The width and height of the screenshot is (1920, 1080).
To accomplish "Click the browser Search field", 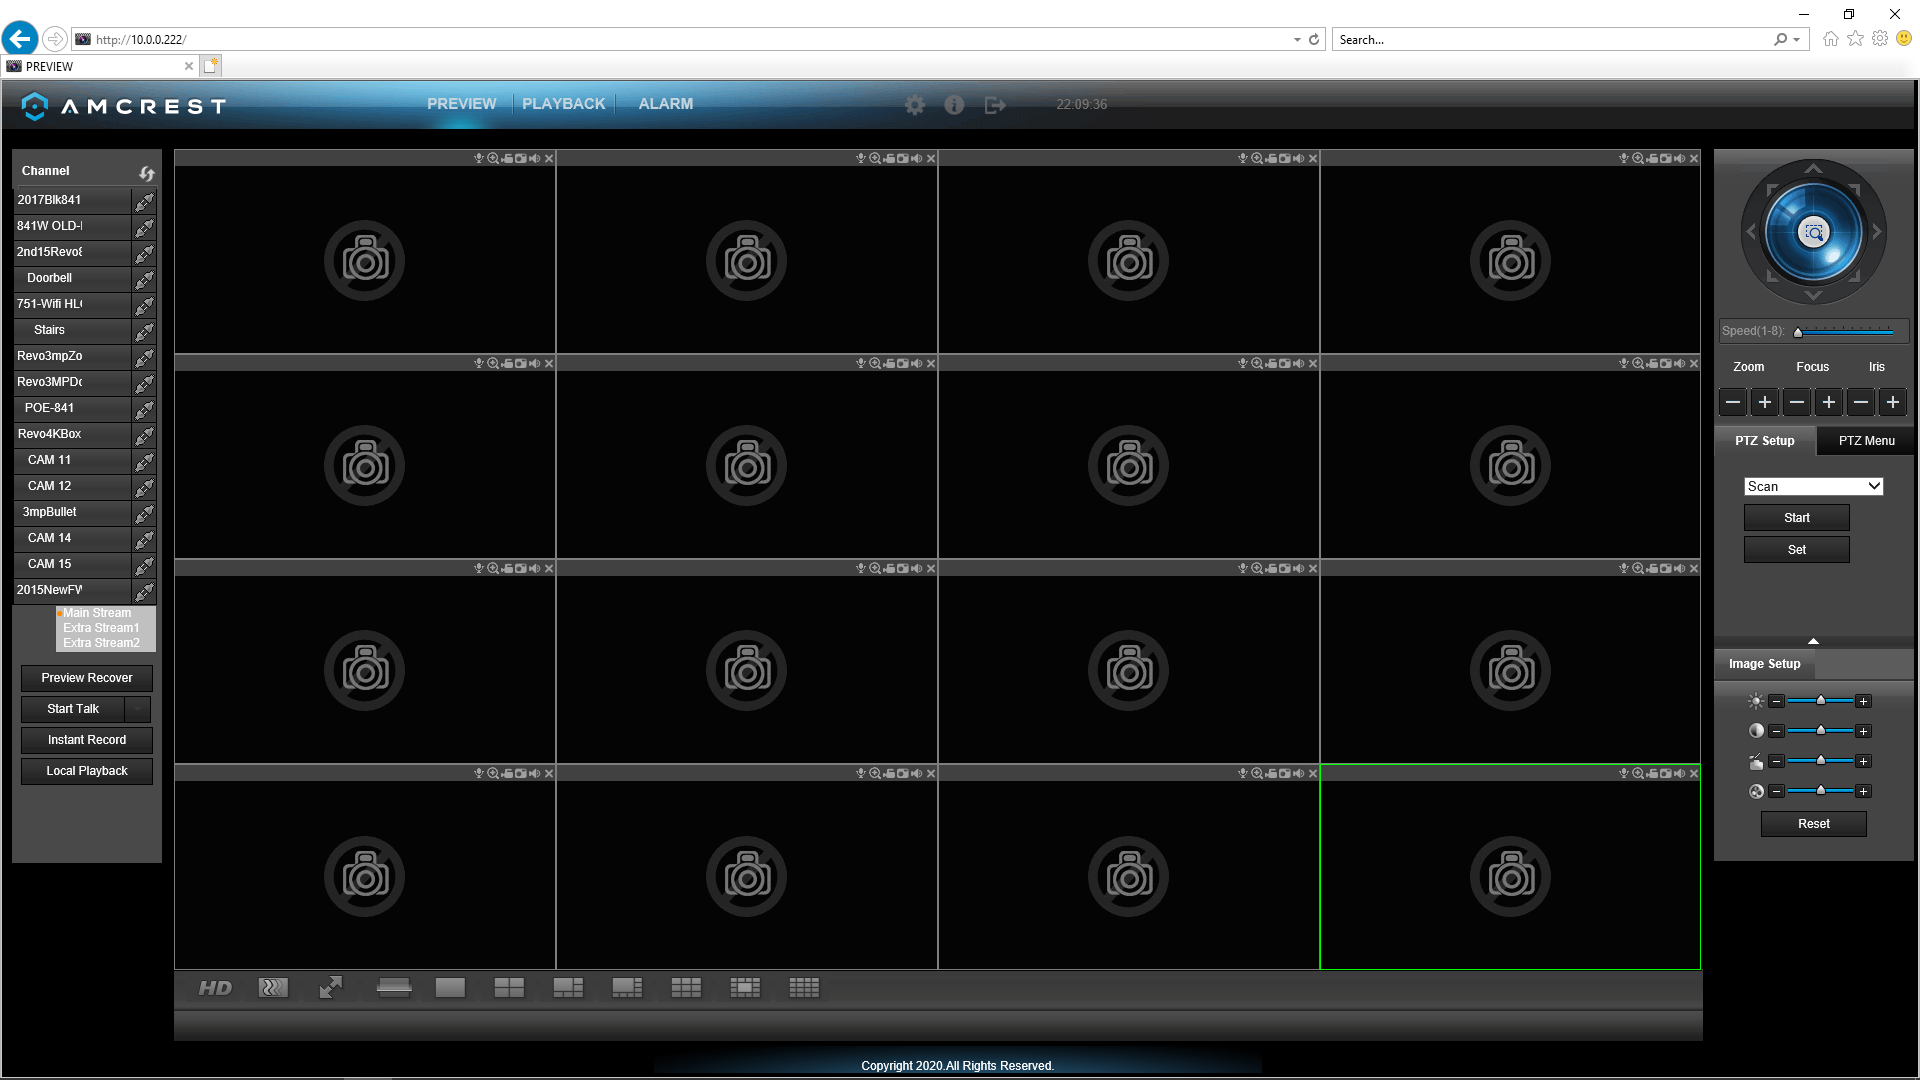I will 1553,40.
